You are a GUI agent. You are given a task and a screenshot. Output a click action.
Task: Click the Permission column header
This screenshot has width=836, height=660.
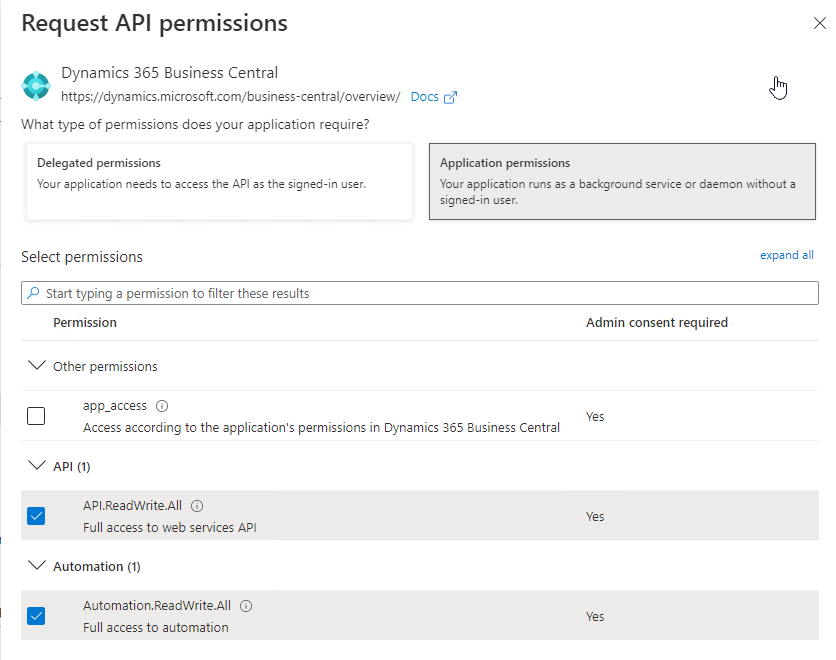tap(85, 323)
